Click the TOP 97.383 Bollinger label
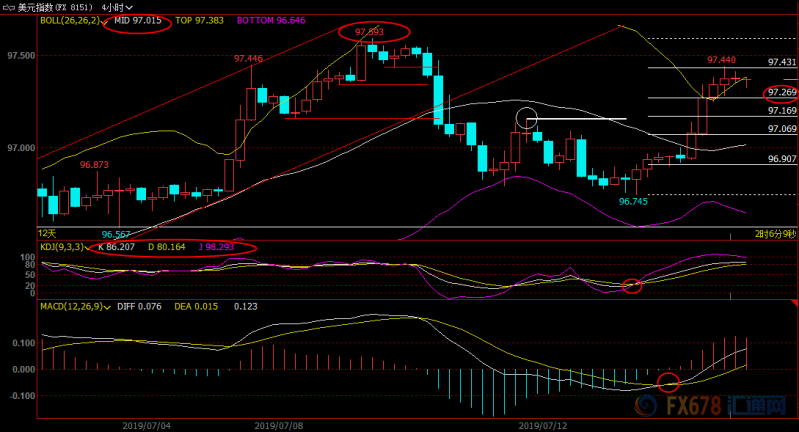This screenshot has height=432, width=799. point(199,21)
